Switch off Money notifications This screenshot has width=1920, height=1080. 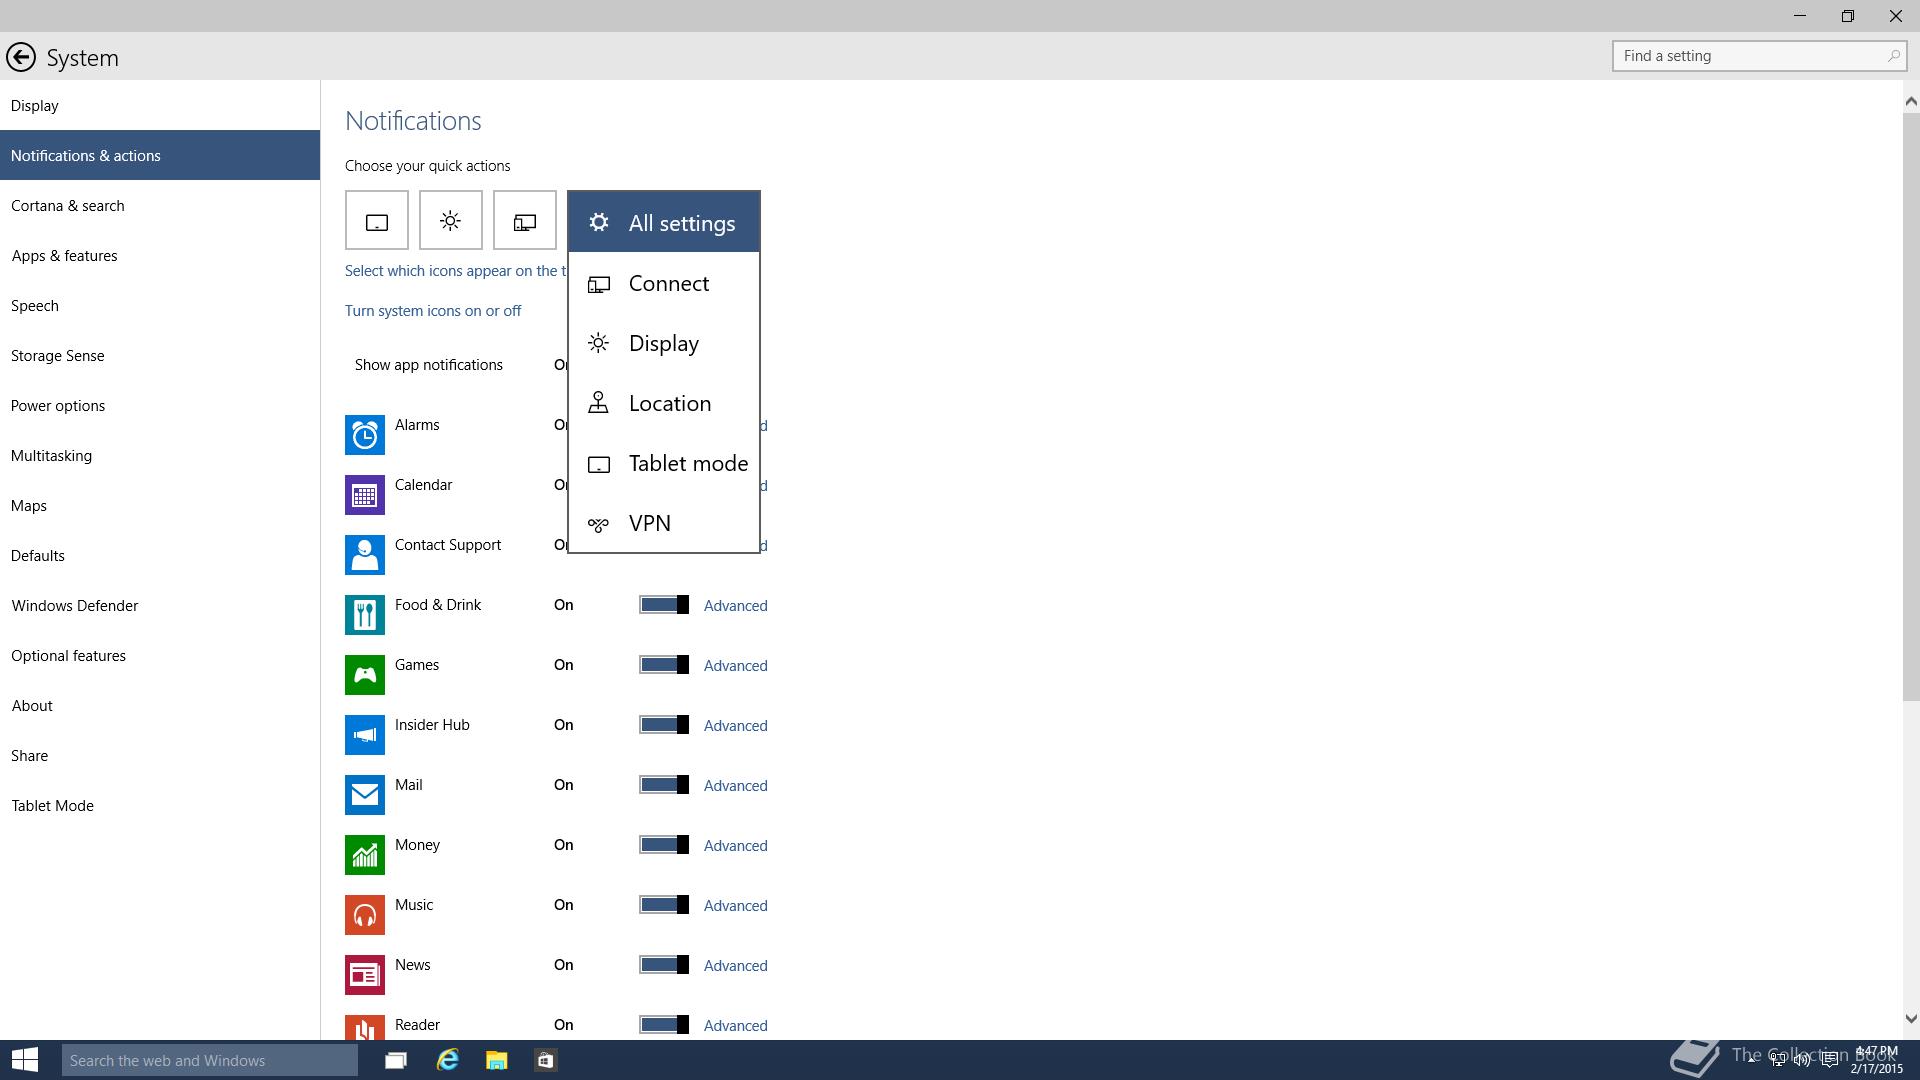[x=664, y=845]
